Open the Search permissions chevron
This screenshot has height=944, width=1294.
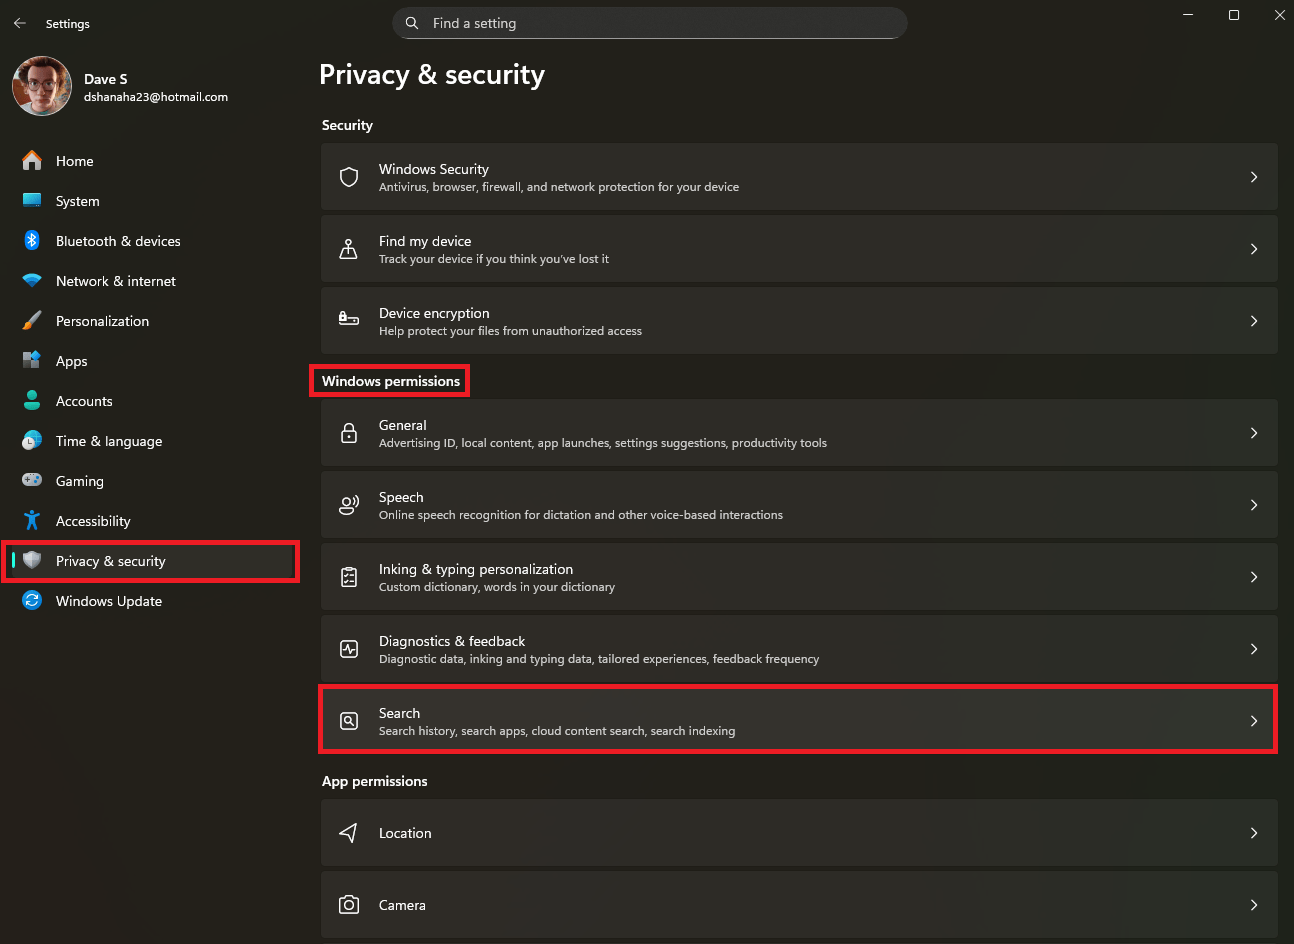coord(1253,721)
